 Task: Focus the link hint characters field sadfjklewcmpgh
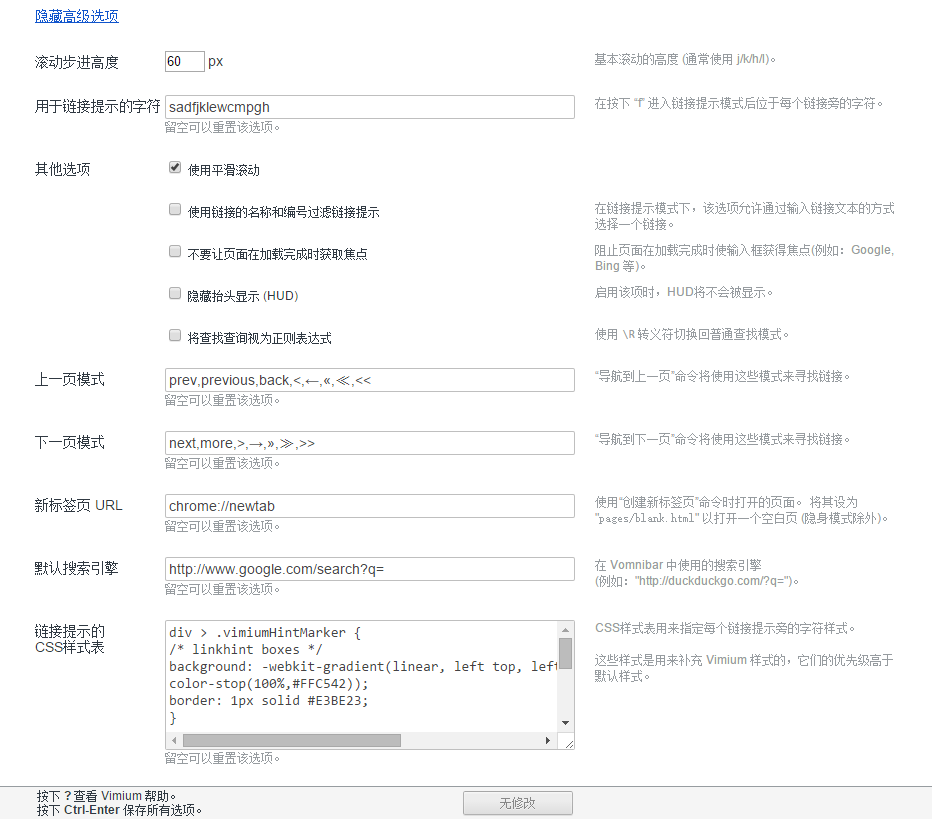[370, 107]
